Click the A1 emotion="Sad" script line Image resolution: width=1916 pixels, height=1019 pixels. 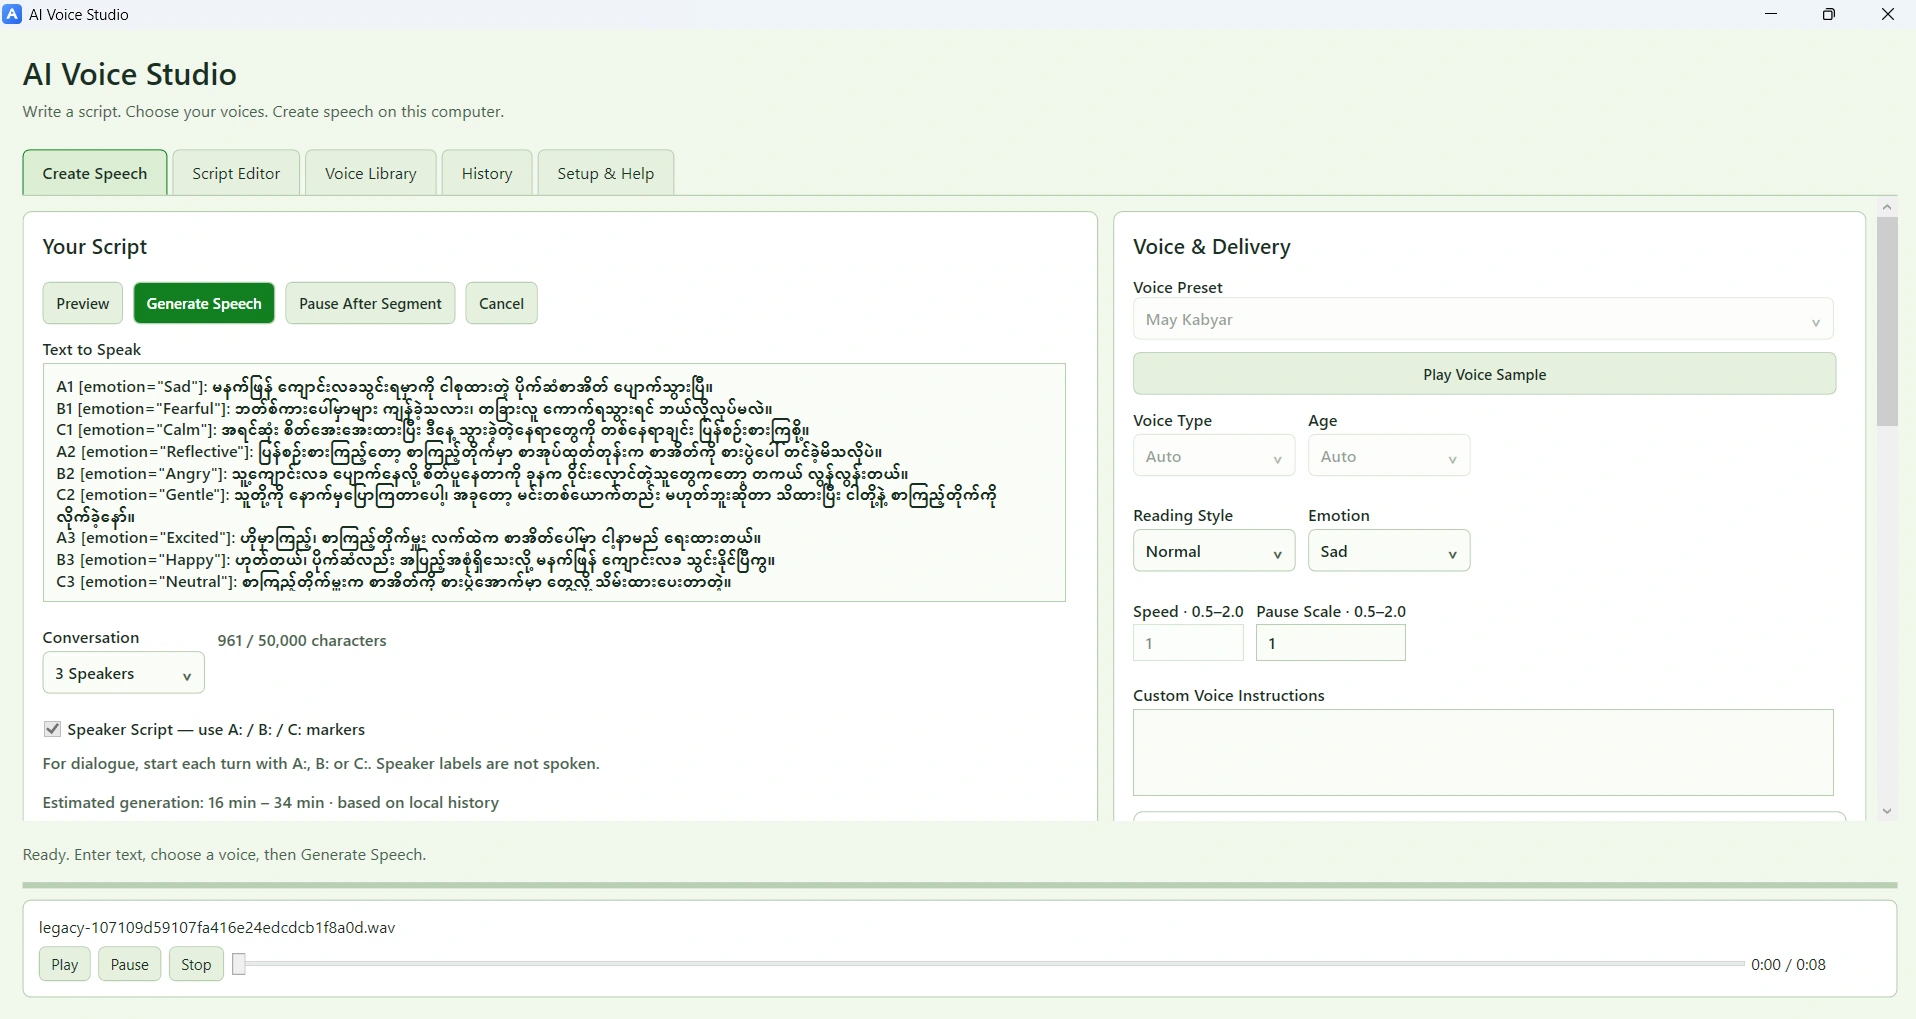pos(385,387)
